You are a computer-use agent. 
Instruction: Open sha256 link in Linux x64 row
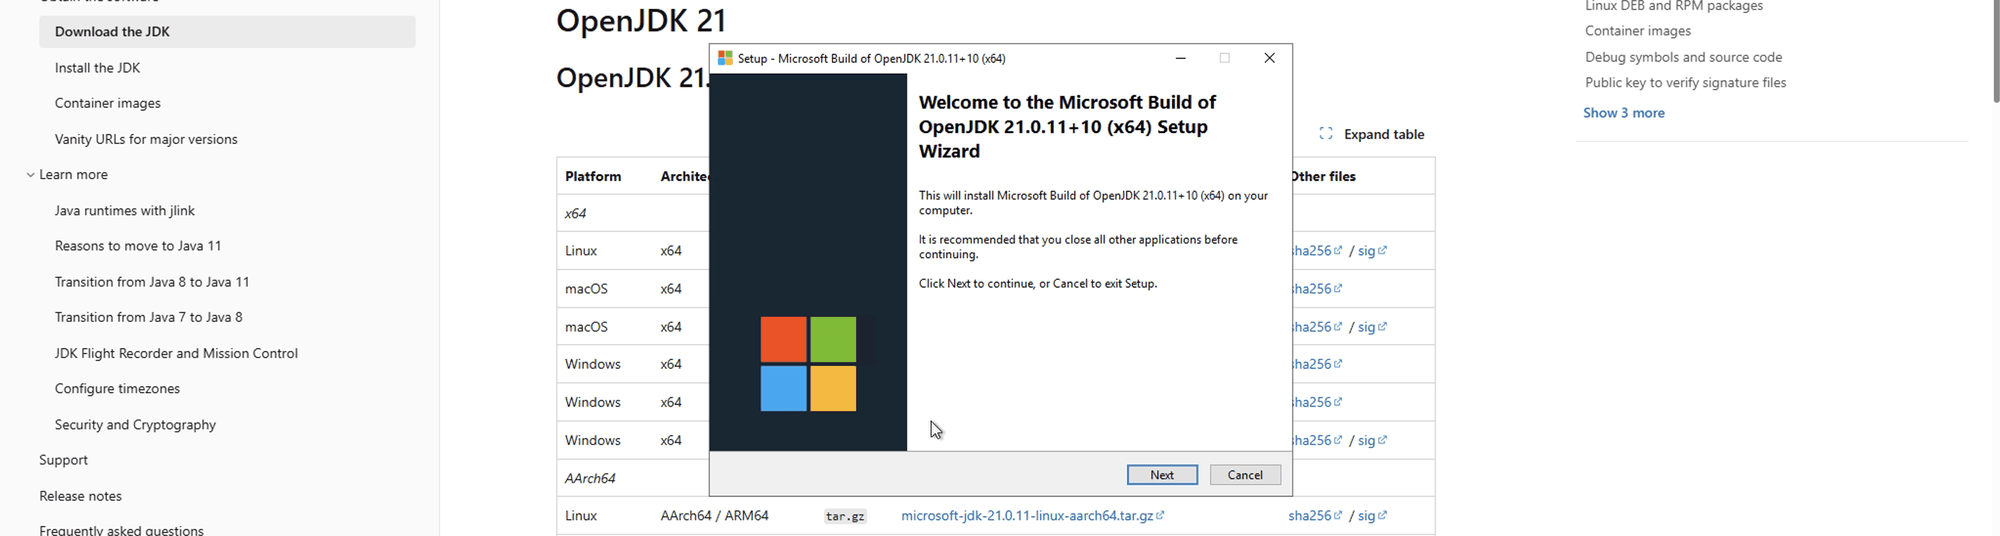coord(1315,251)
